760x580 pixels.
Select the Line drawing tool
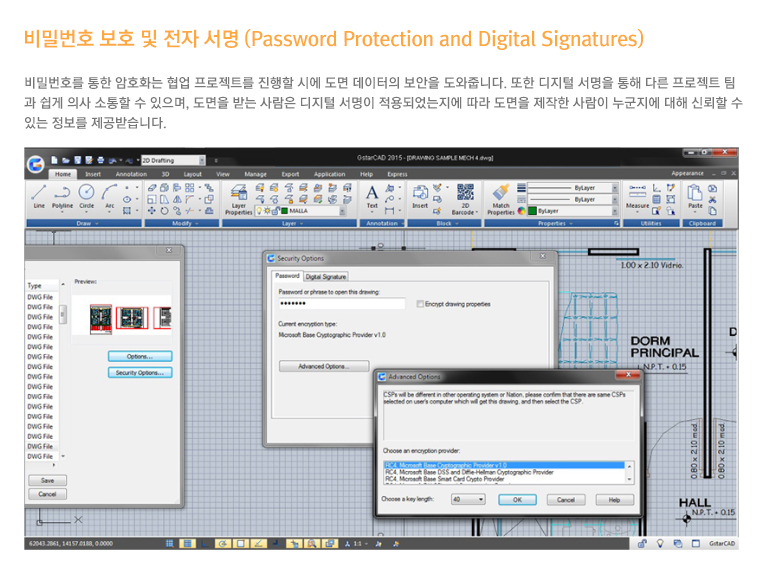click(39, 195)
